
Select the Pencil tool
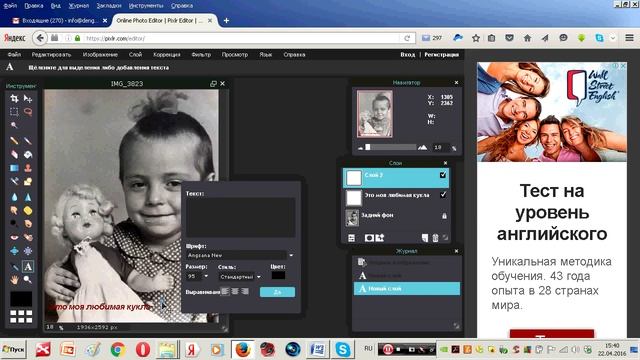14,141
